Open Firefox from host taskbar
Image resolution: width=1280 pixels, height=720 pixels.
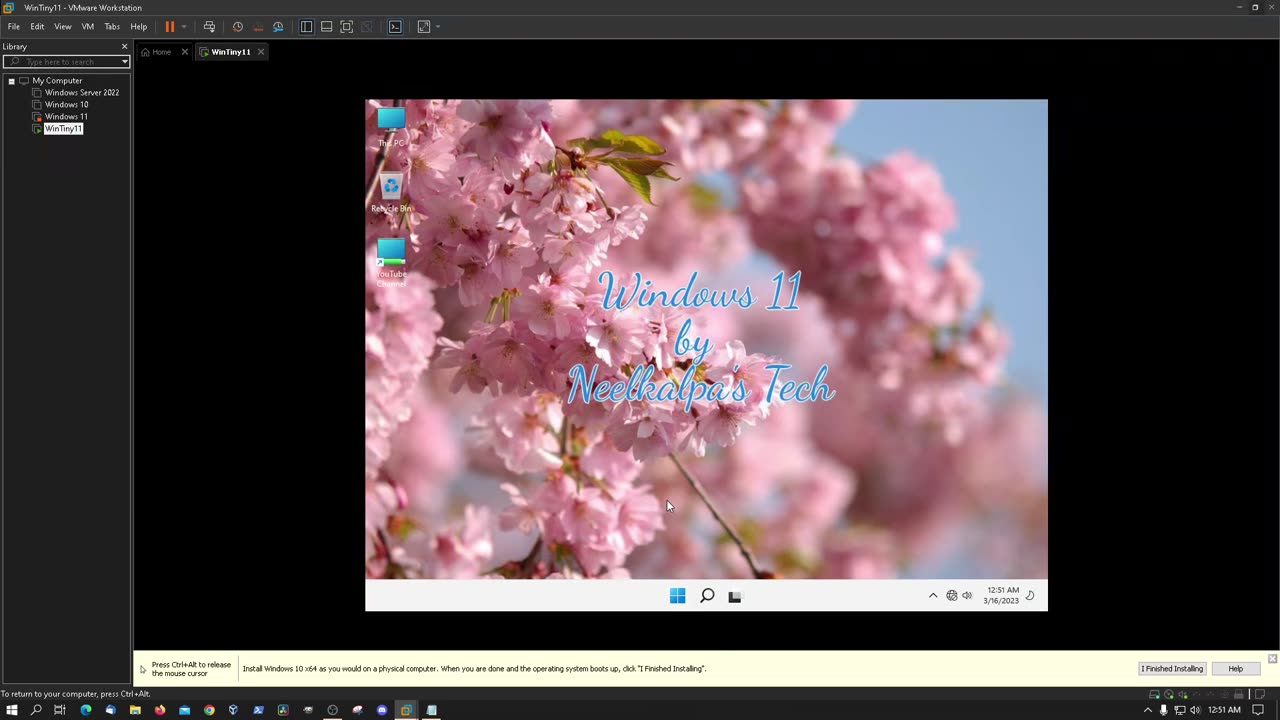[x=160, y=710]
